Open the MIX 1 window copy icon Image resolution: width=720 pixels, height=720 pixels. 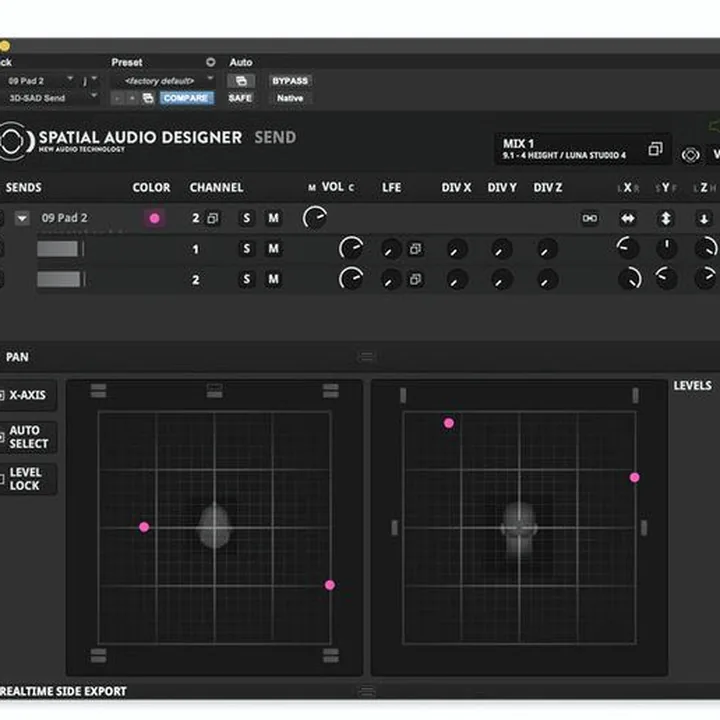pyautogui.click(x=655, y=149)
